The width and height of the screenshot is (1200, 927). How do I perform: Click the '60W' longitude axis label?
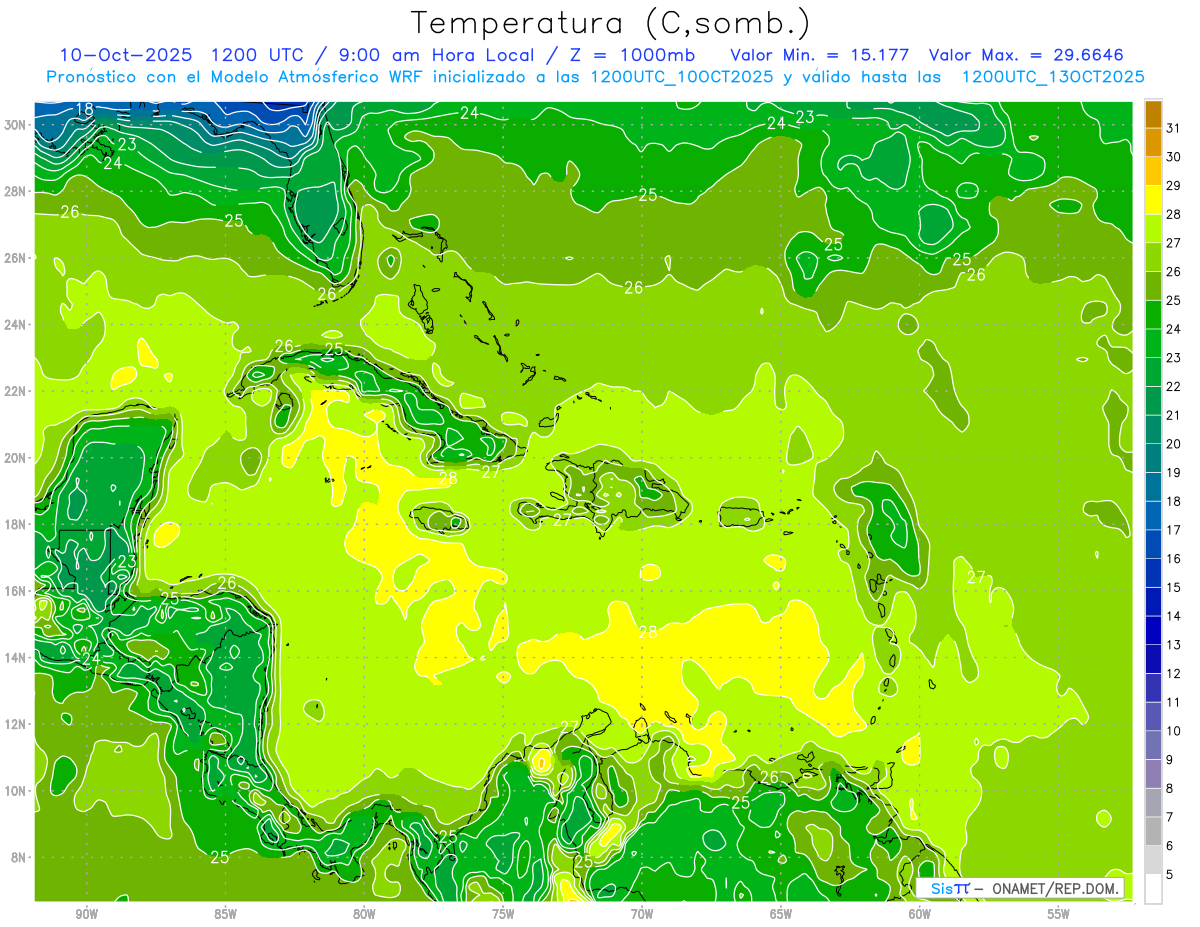(x=920, y=914)
